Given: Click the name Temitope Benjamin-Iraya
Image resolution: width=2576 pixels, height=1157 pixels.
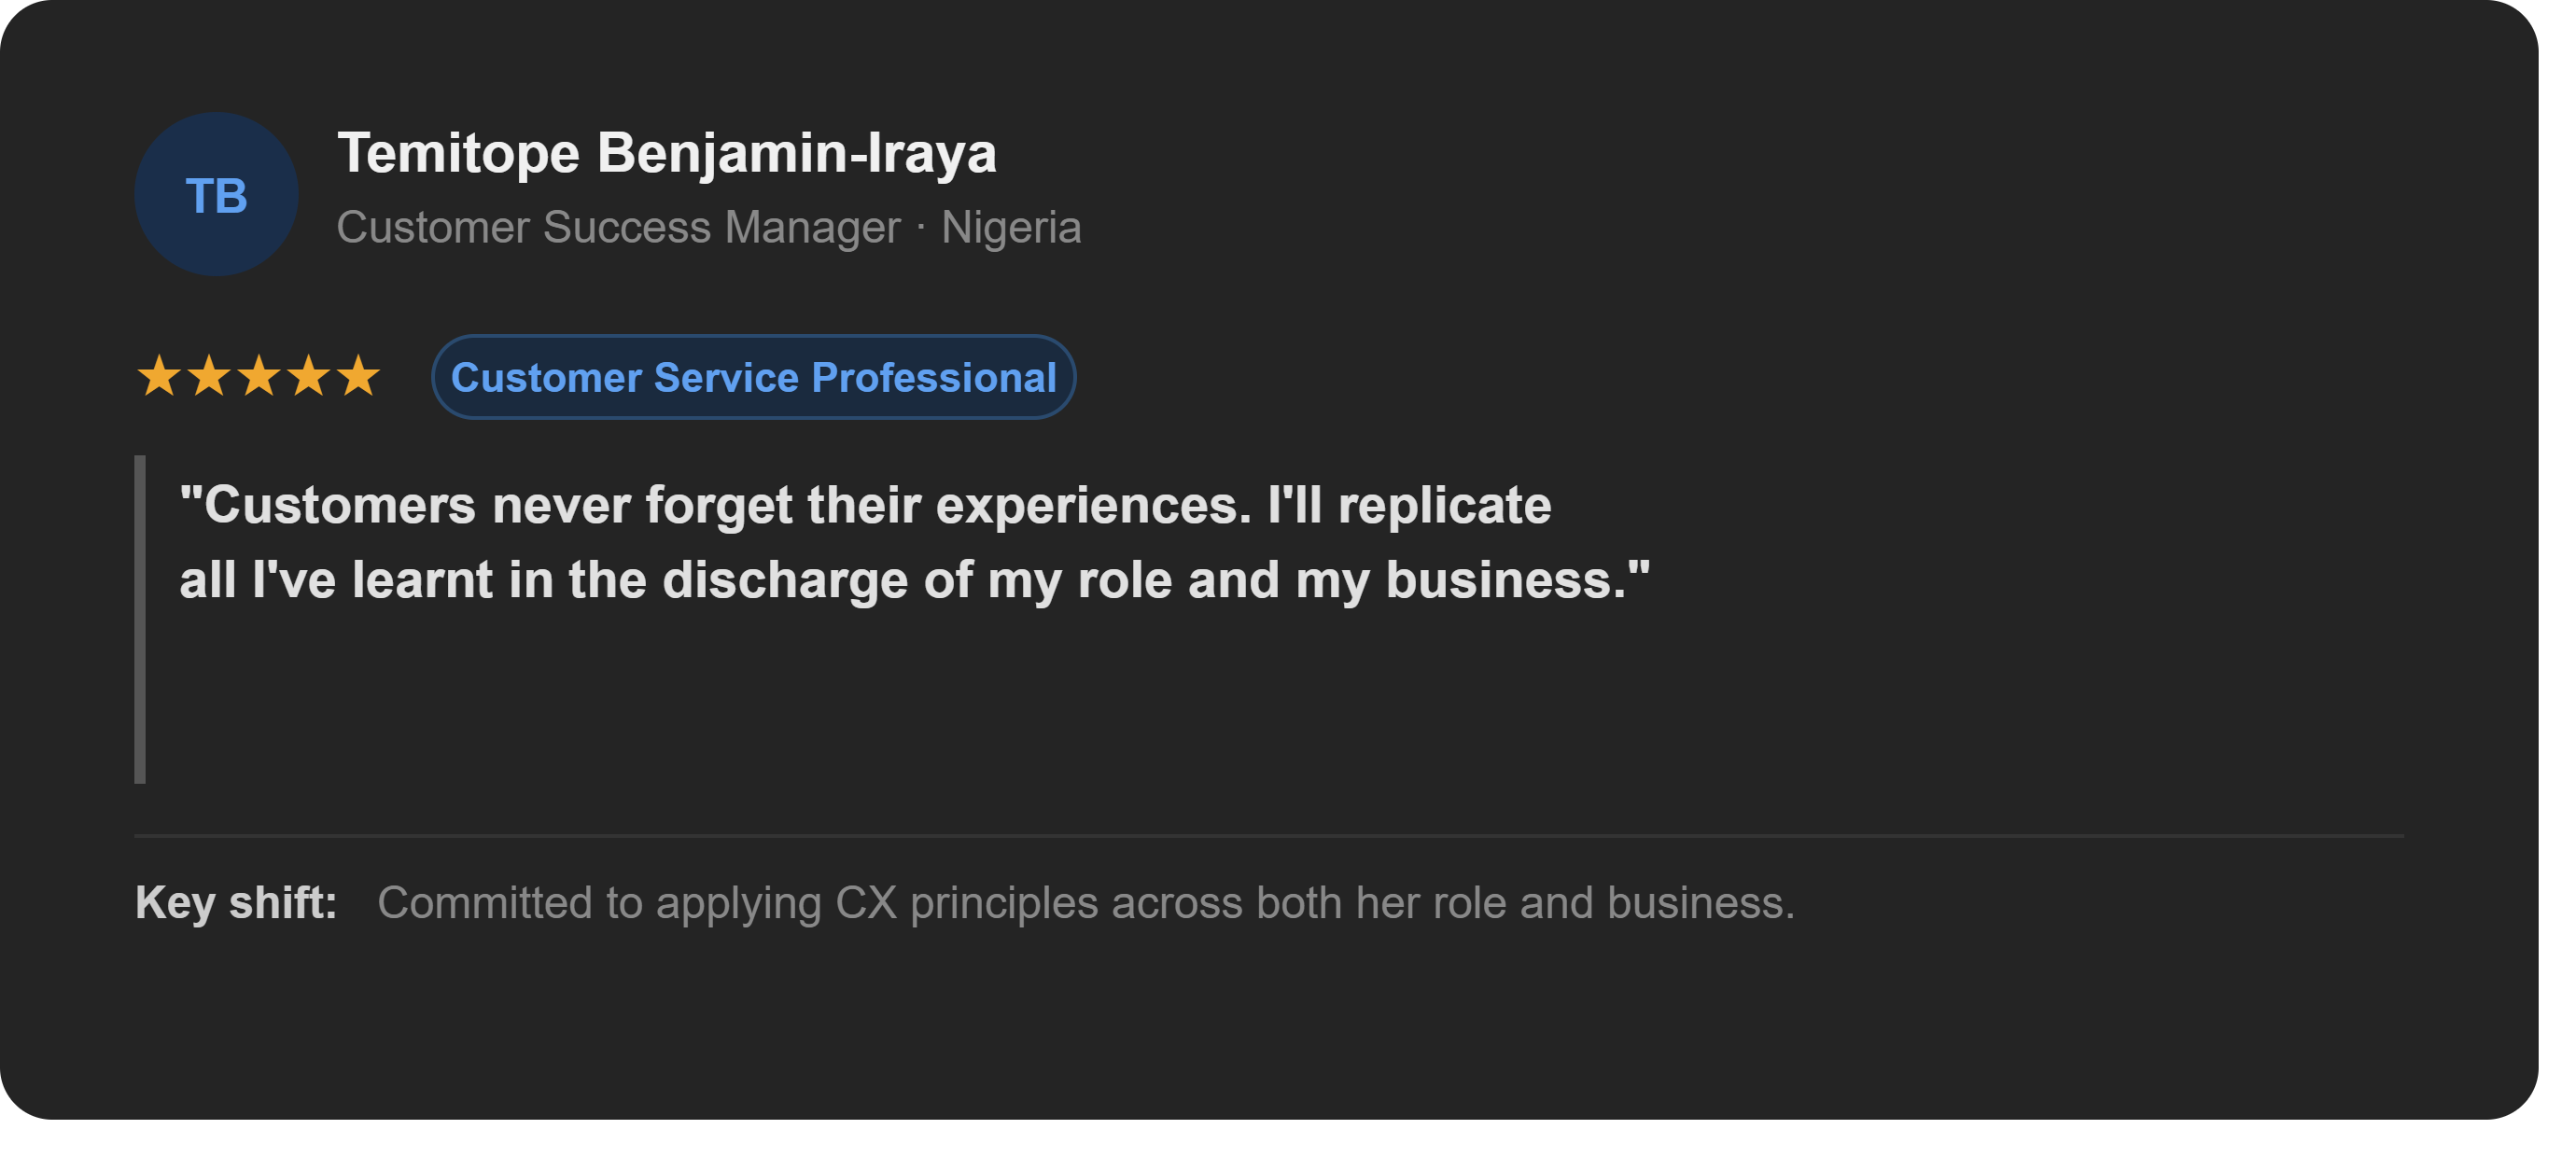Looking at the screenshot, I should 666,153.
